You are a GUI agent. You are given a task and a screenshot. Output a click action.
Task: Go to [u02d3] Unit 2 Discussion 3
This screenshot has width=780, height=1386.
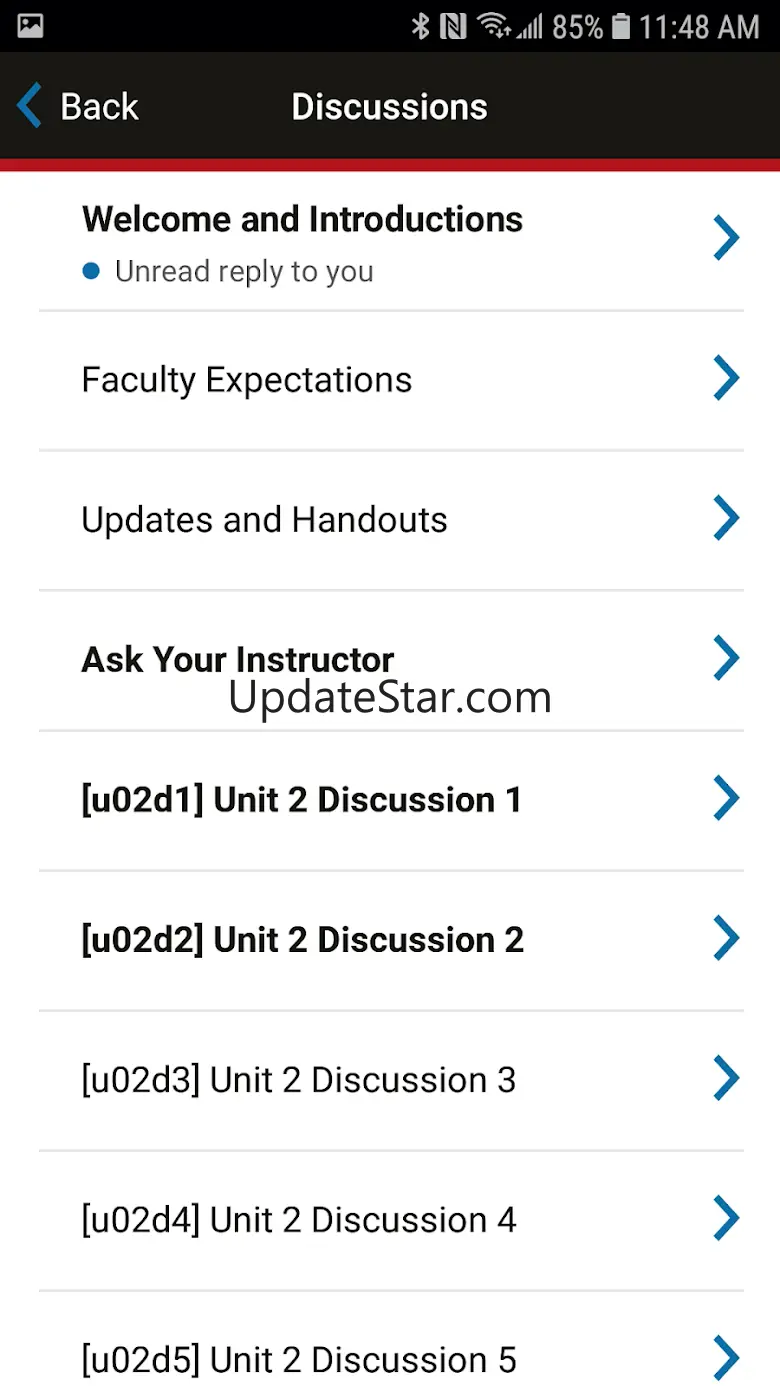(298, 1080)
